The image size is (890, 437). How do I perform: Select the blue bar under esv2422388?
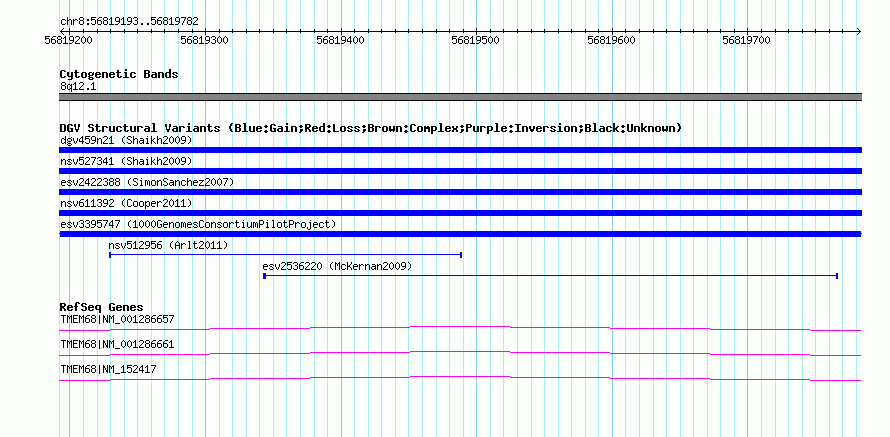[460, 192]
